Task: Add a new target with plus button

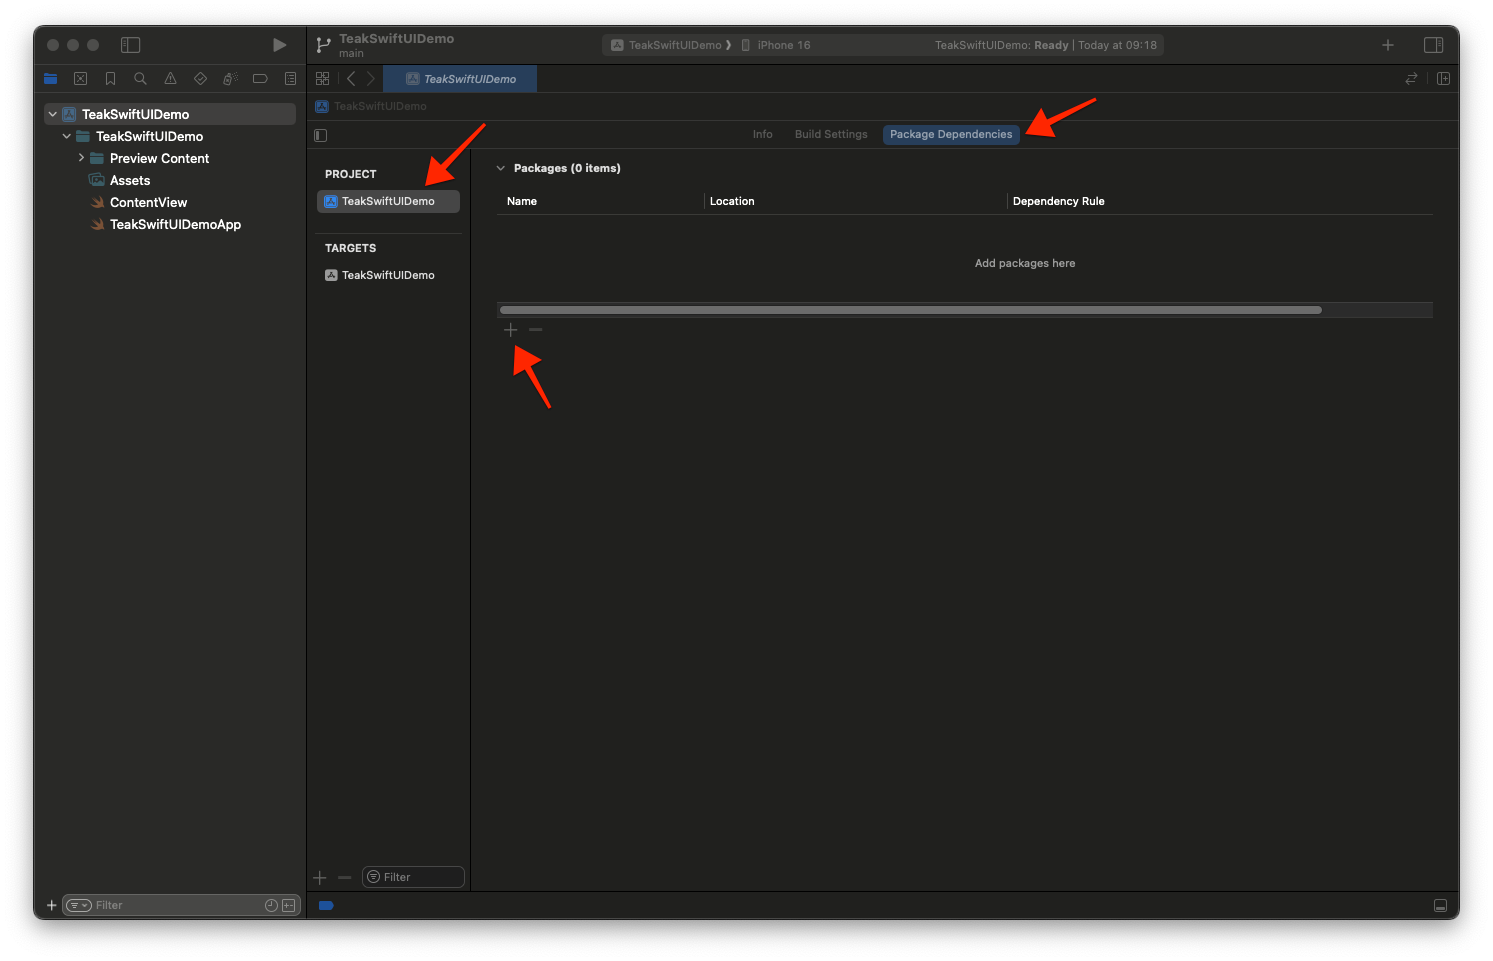Action: pos(320,877)
